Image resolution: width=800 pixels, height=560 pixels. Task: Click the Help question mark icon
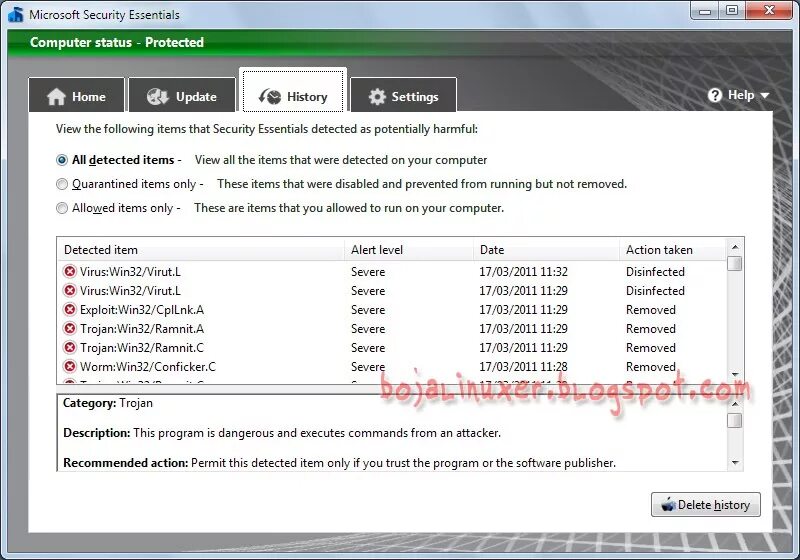pyautogui.click(x=715, y=95)
